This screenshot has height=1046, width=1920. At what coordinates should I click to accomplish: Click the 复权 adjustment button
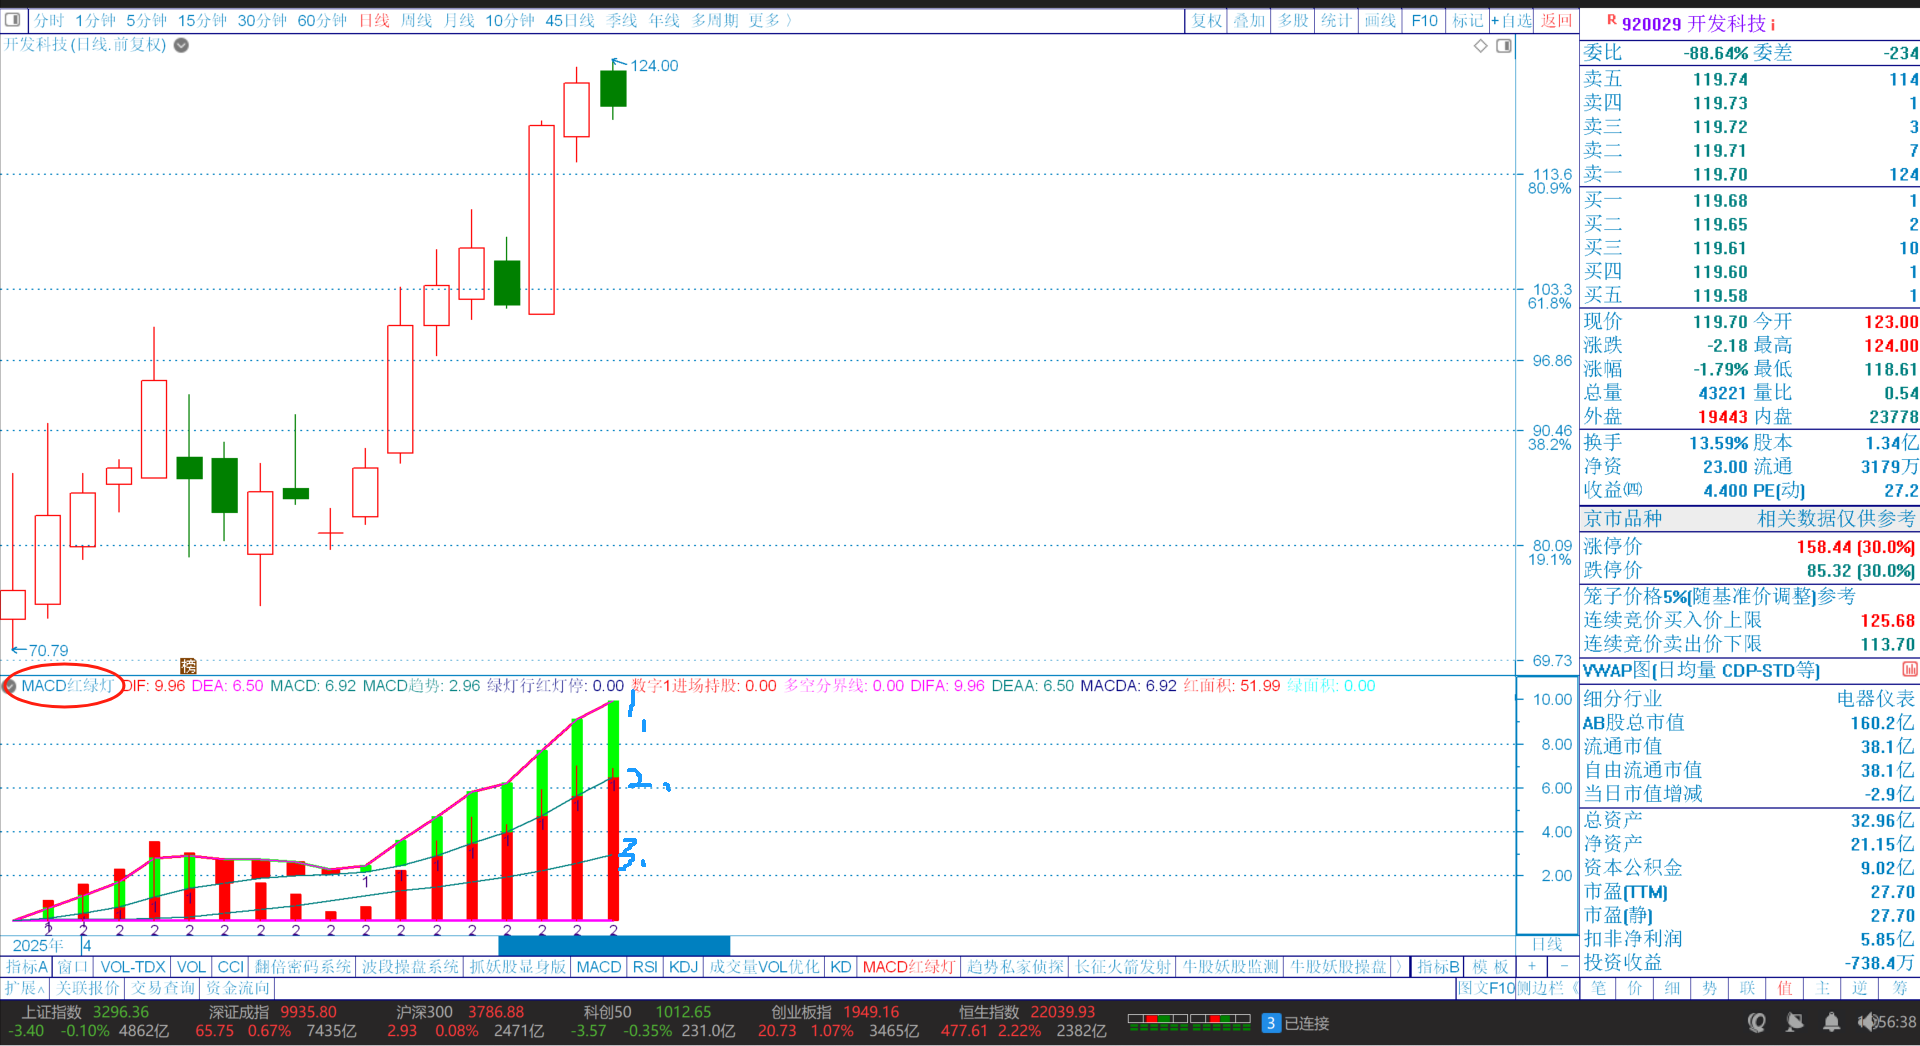(x=1207, y=20)
